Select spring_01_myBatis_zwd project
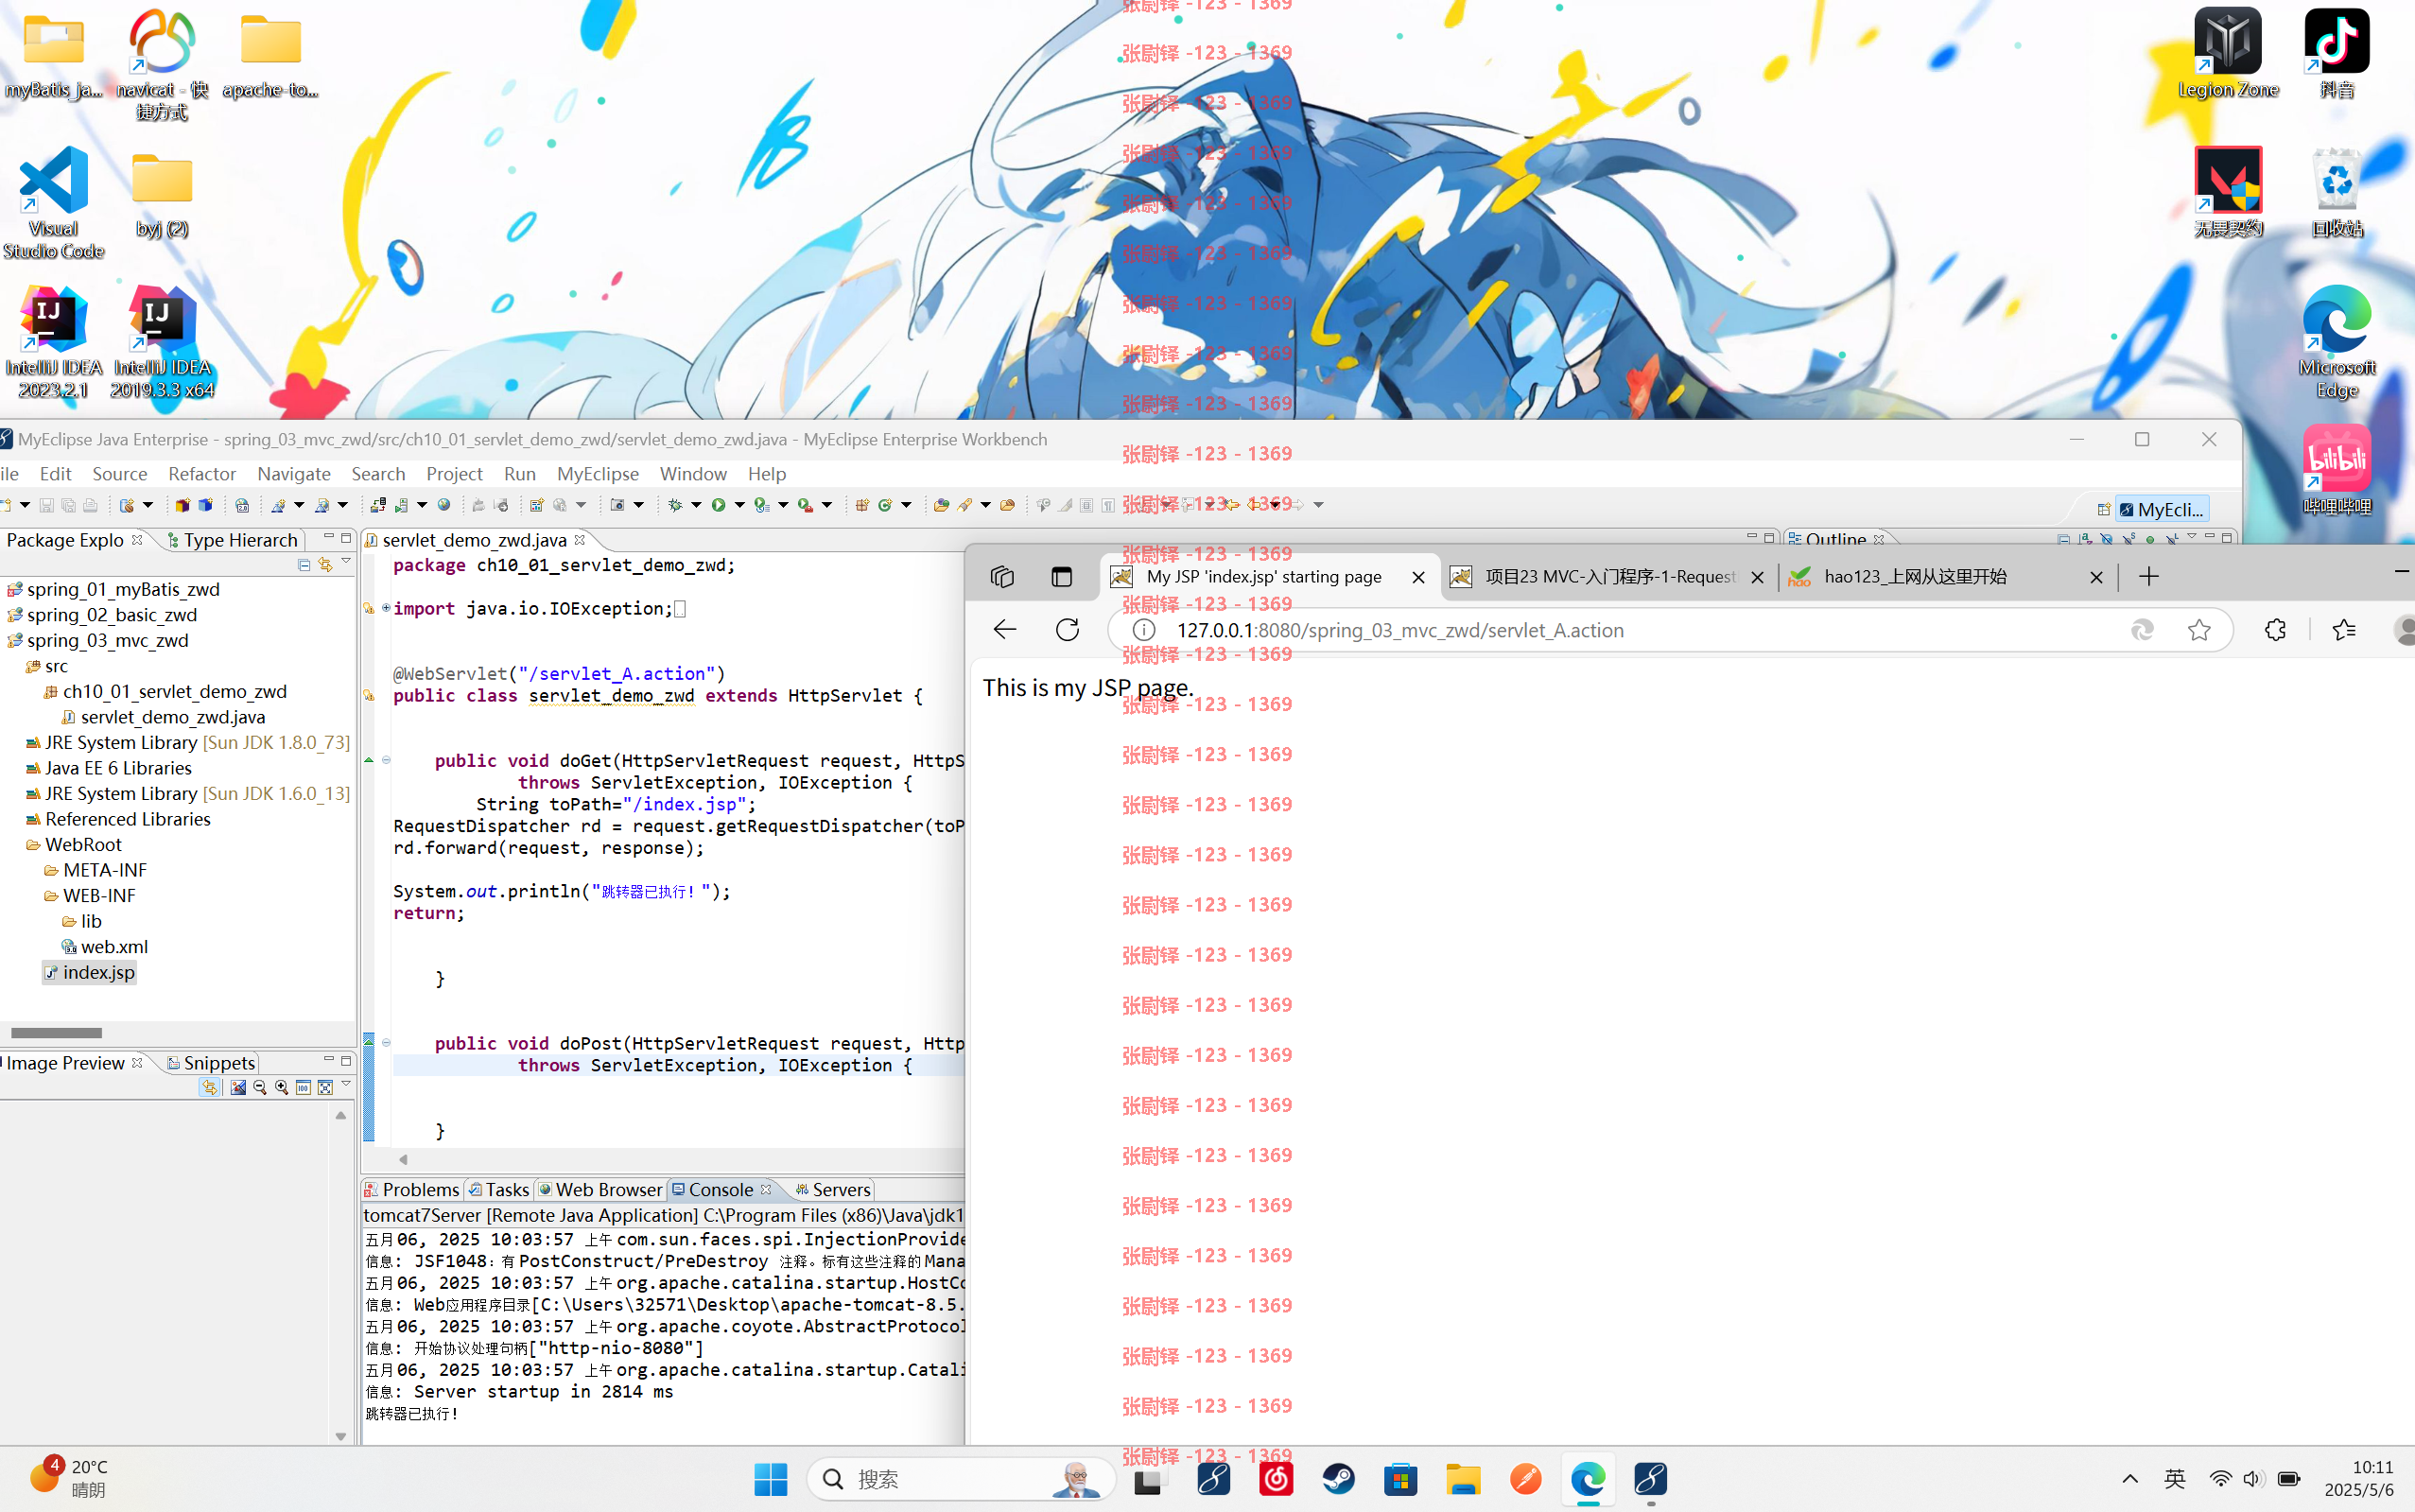Screen dimensions: 2415x1512 pyautogui.click(x=114, y=589)
